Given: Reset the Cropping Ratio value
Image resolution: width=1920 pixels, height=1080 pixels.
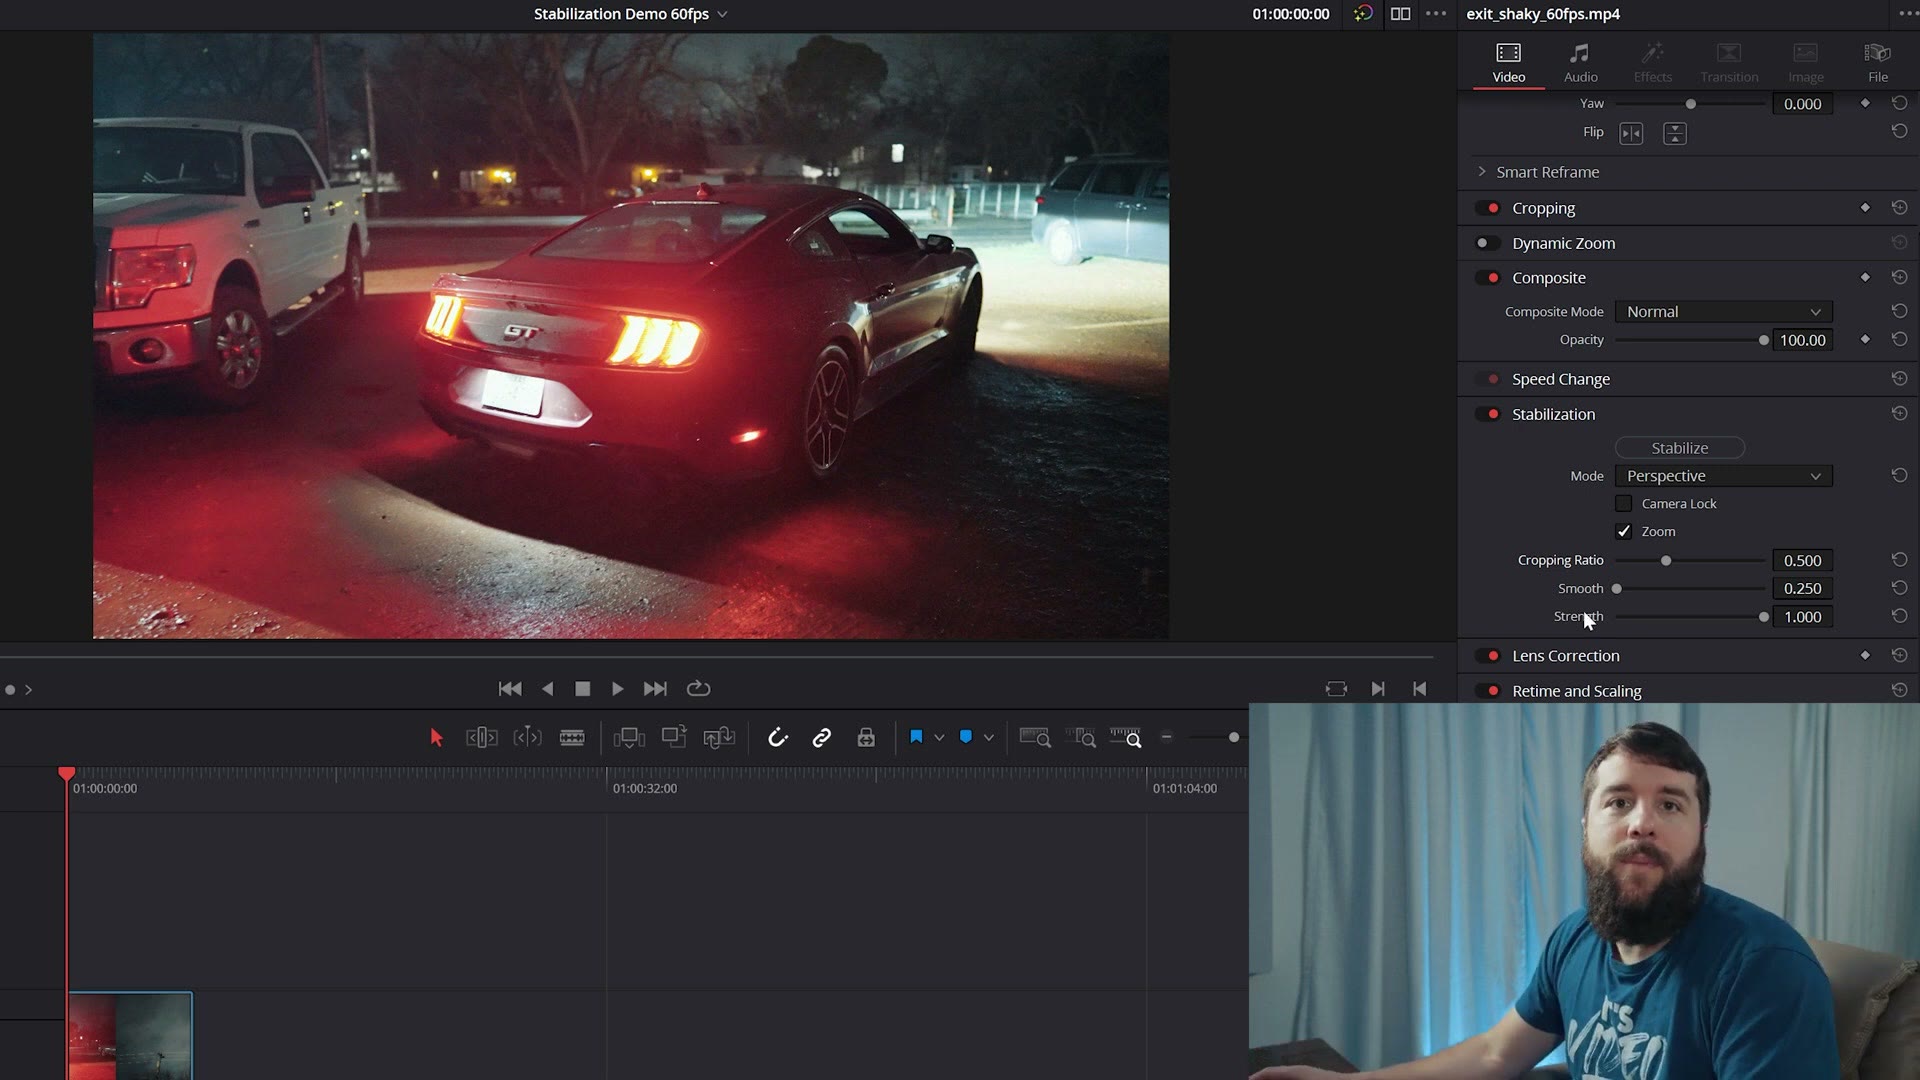Looking at the screenshot, I should coord(1899,560).
